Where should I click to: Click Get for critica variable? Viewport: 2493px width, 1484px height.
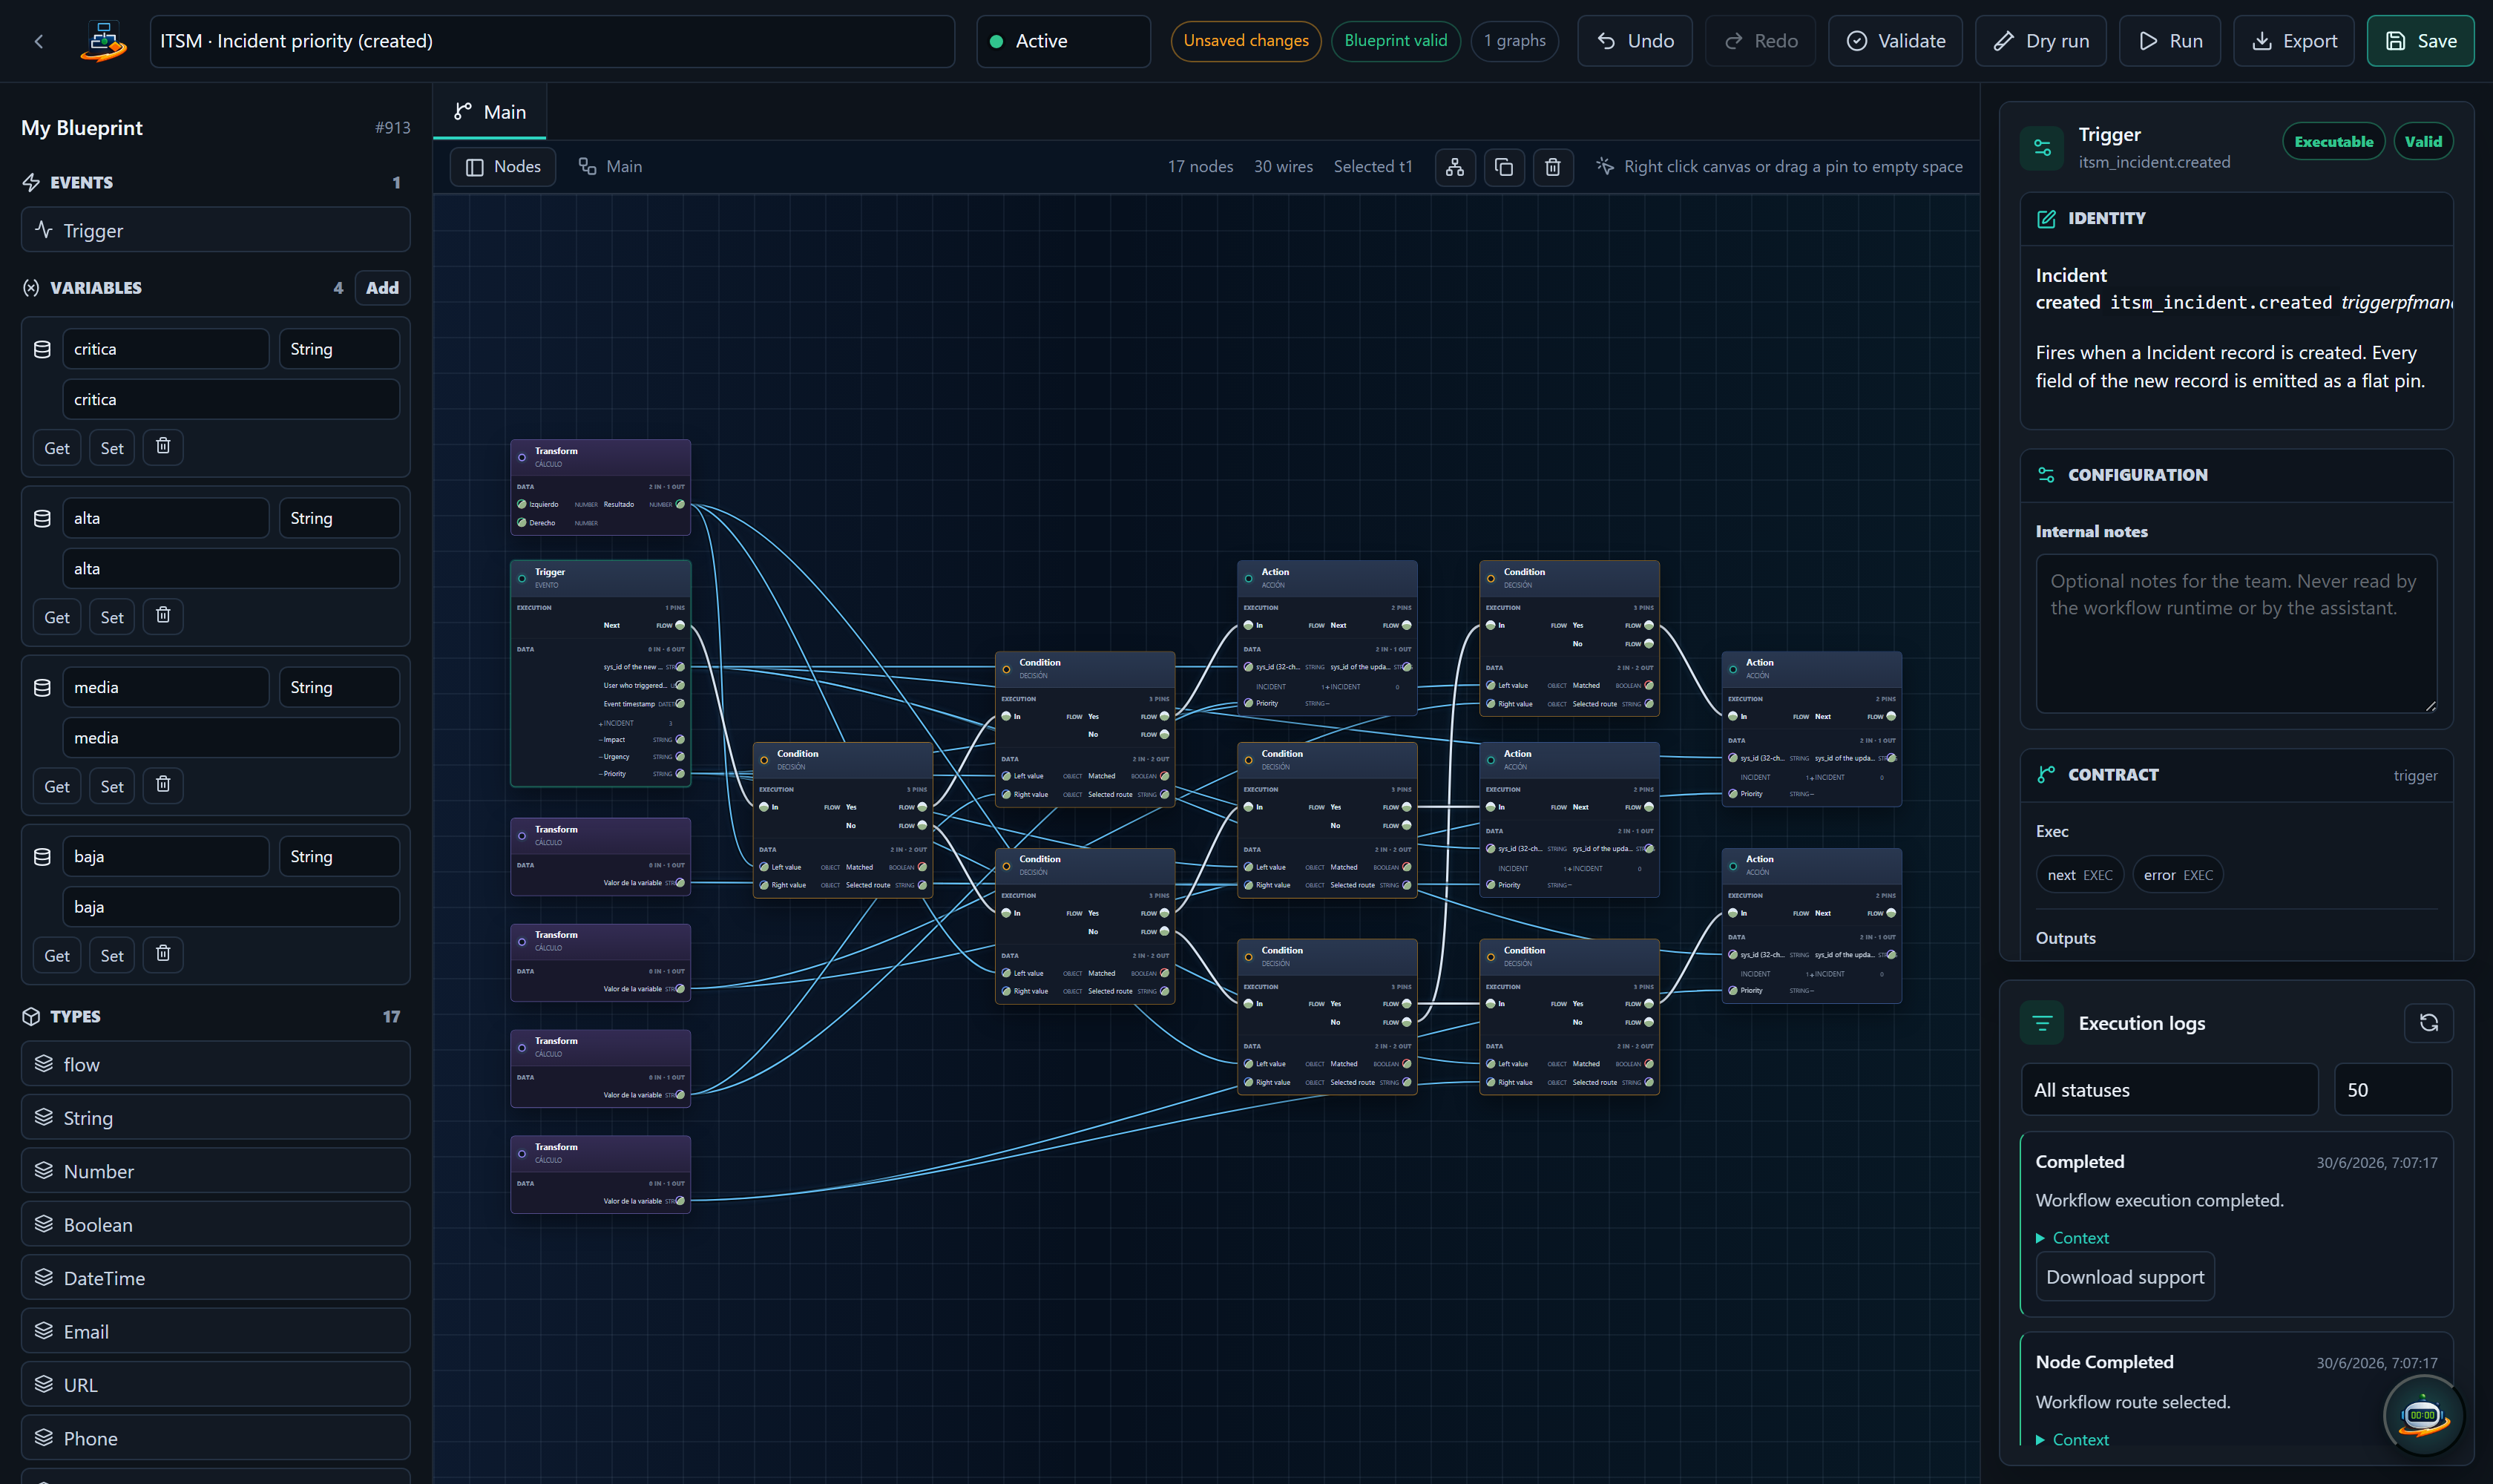pyautogui.click(x=57, y=448)
